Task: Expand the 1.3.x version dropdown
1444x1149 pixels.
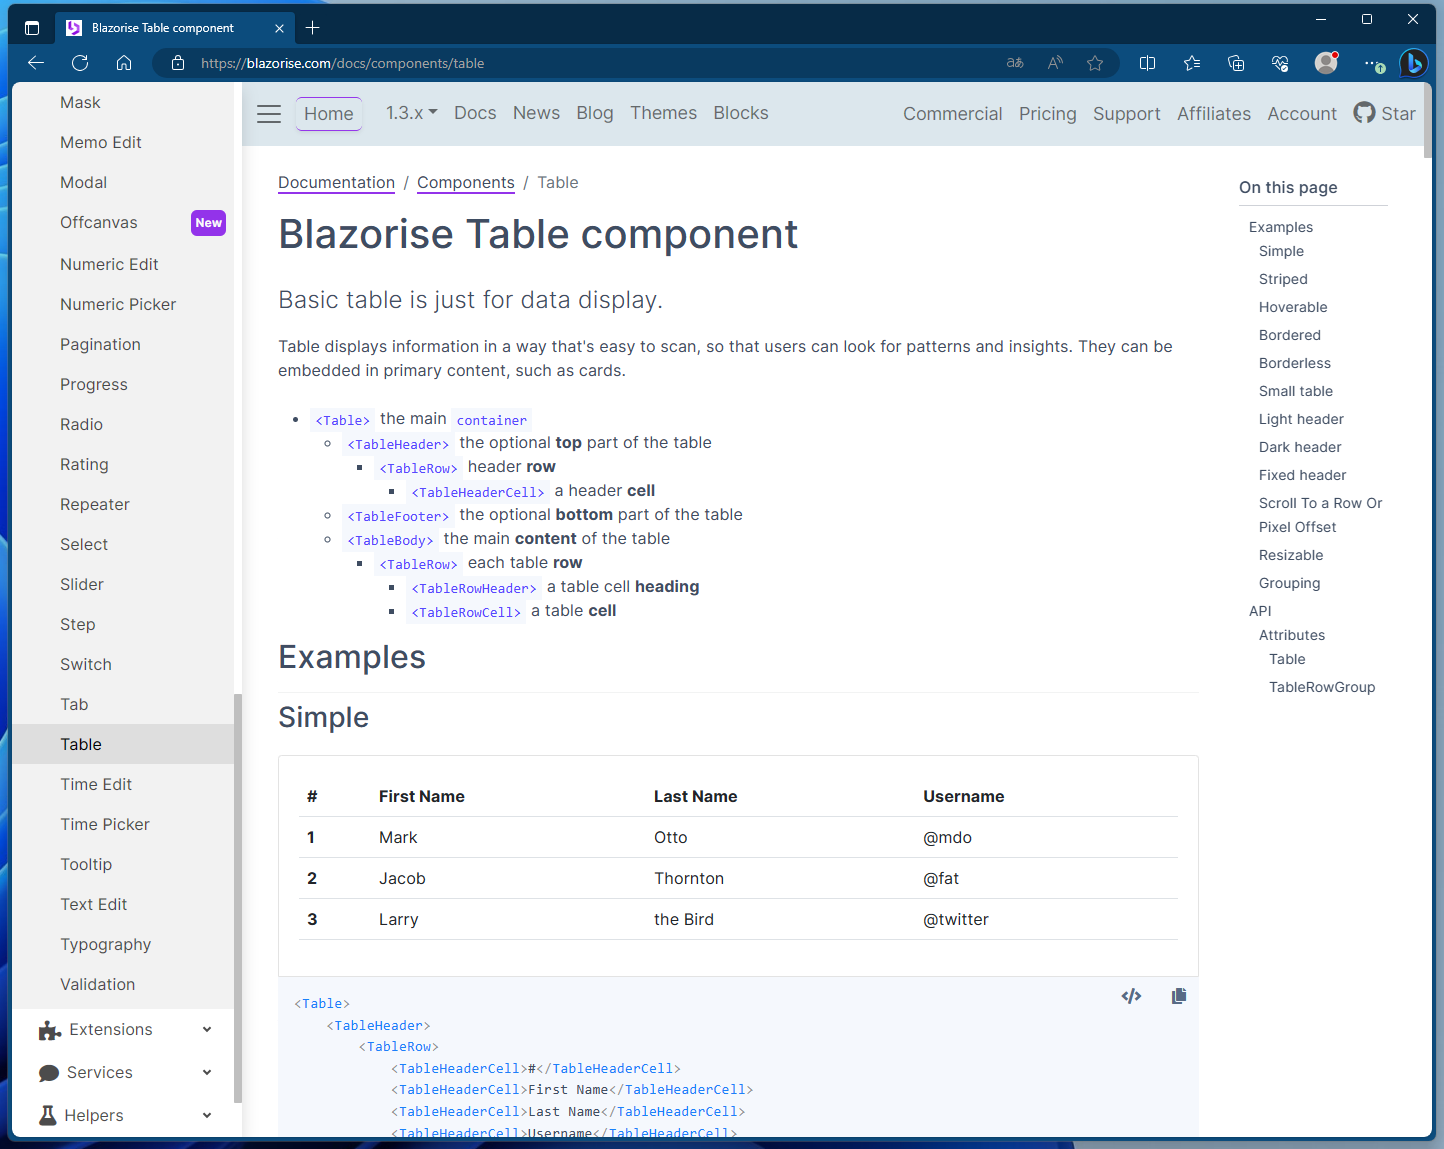Action: [x=410, y=113]
